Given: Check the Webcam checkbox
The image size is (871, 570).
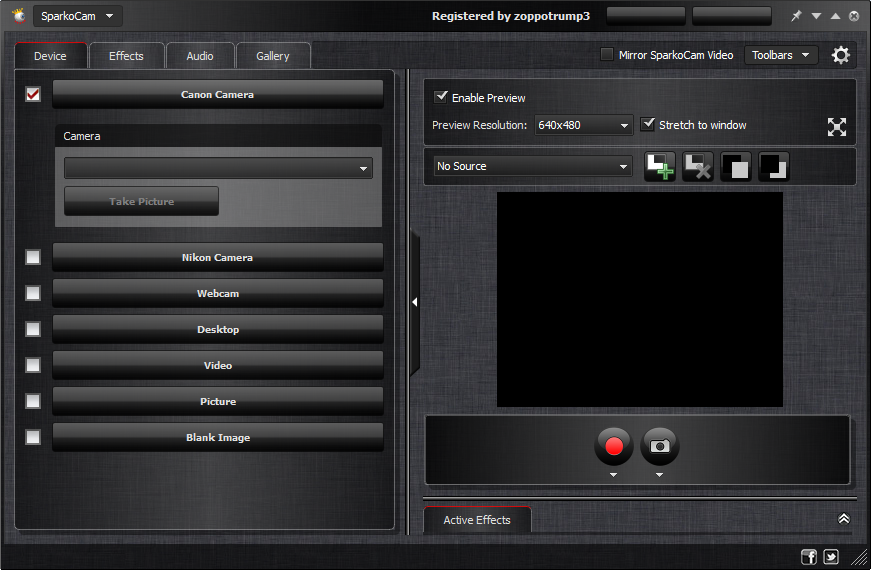Looking at the screenshot, I should [33, 293].
